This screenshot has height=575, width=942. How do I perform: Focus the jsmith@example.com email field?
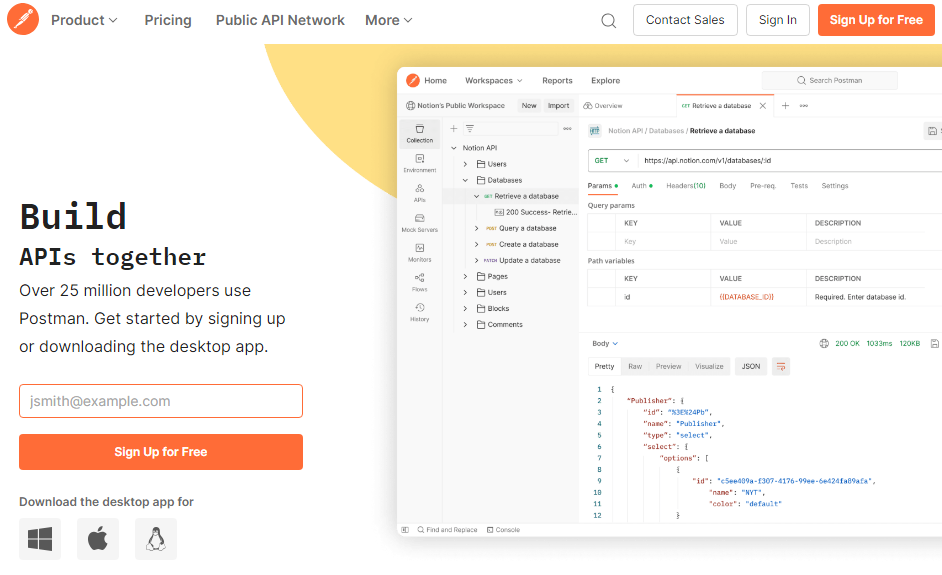pos(161,401)
